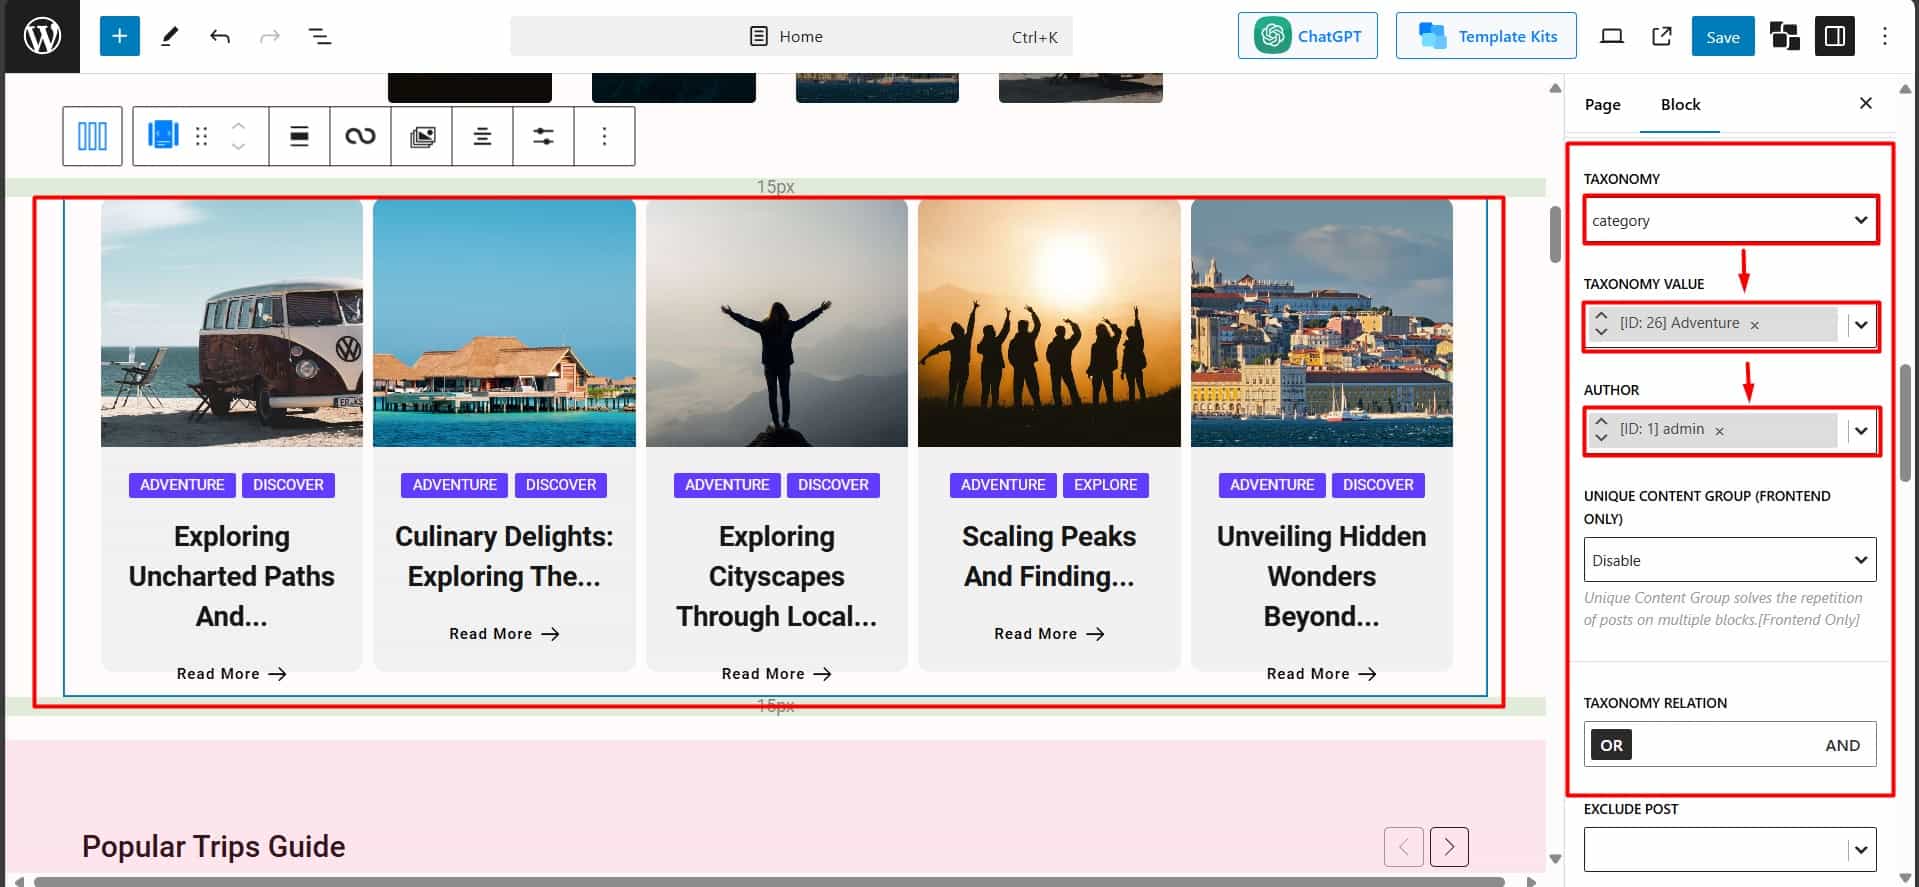
Task: Expand the Exclude Post dropdown
Action: coord(1861,849)
